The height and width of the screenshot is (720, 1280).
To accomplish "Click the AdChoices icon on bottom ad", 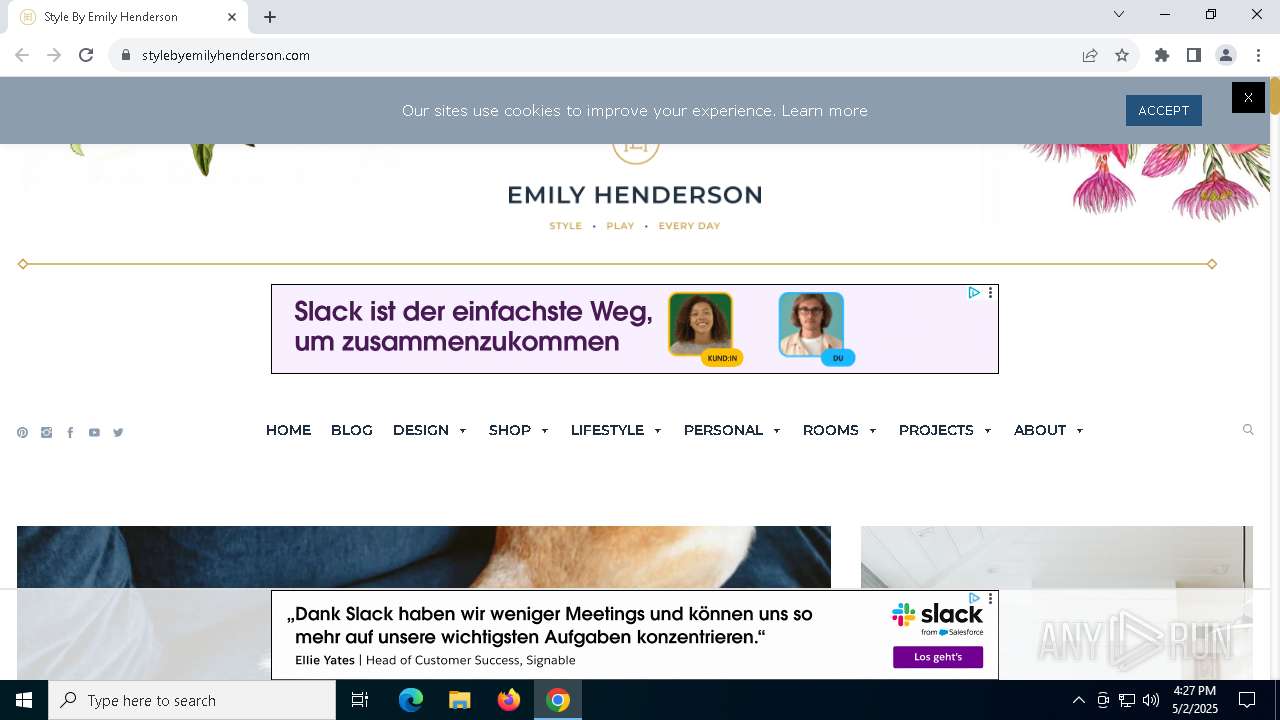I will click(974, 599).
